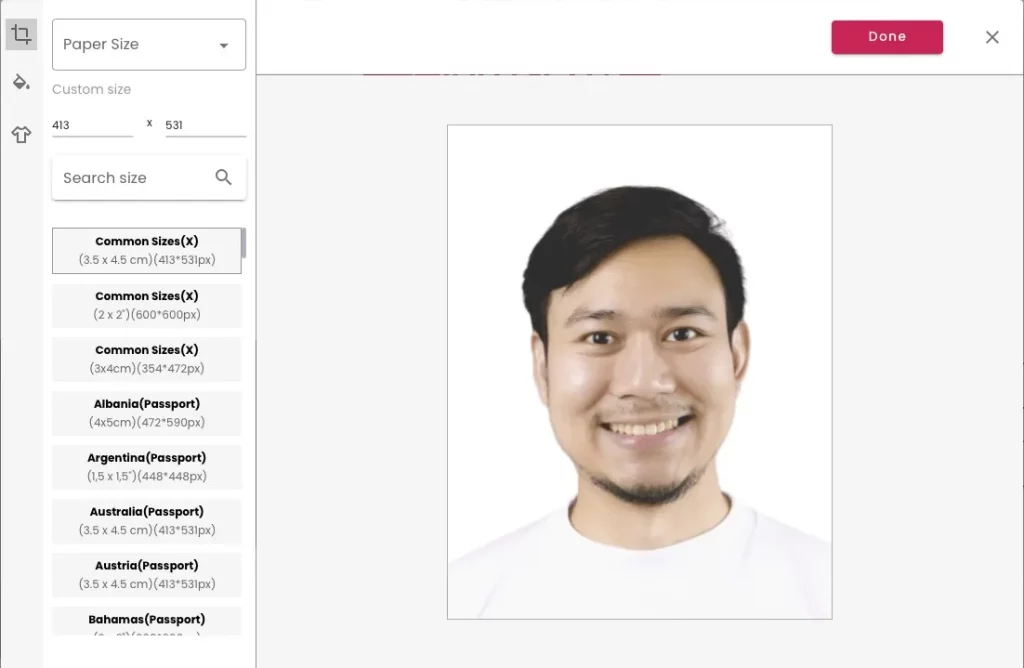
Task: Open the t-shirt outfit changer tool
Action: point(21,135)
